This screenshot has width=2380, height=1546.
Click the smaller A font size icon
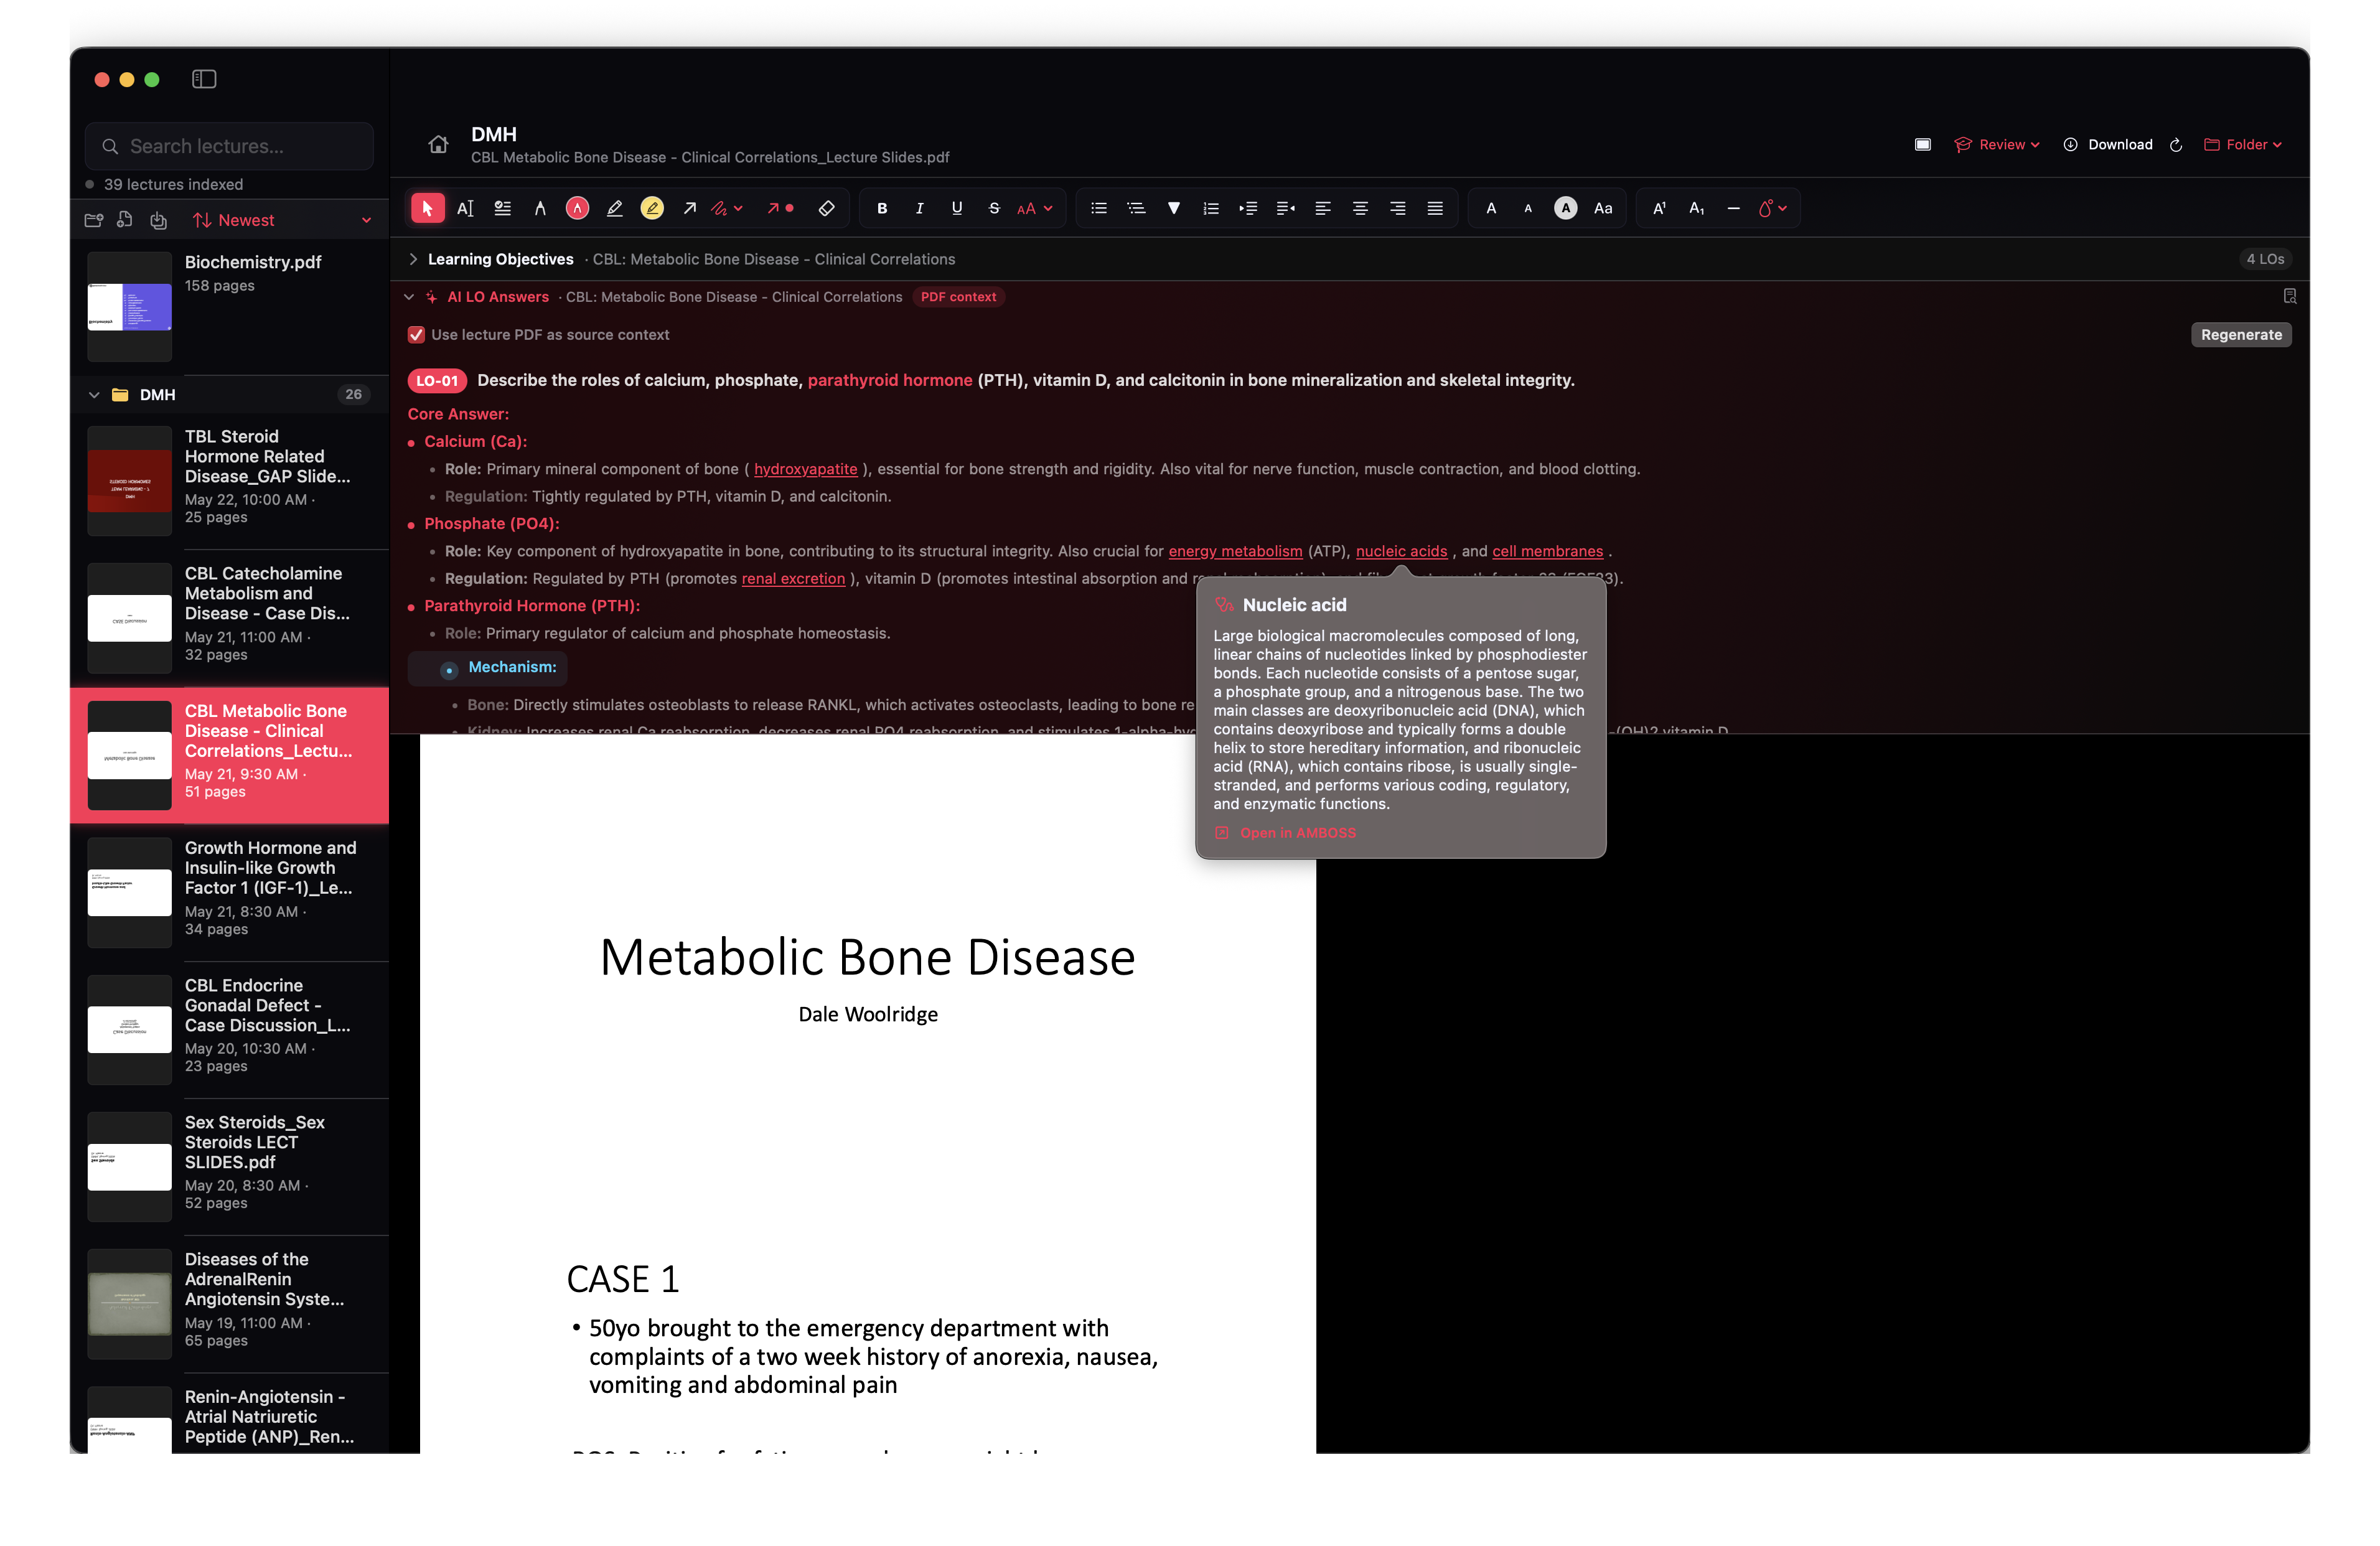(x=1528, y=208)
